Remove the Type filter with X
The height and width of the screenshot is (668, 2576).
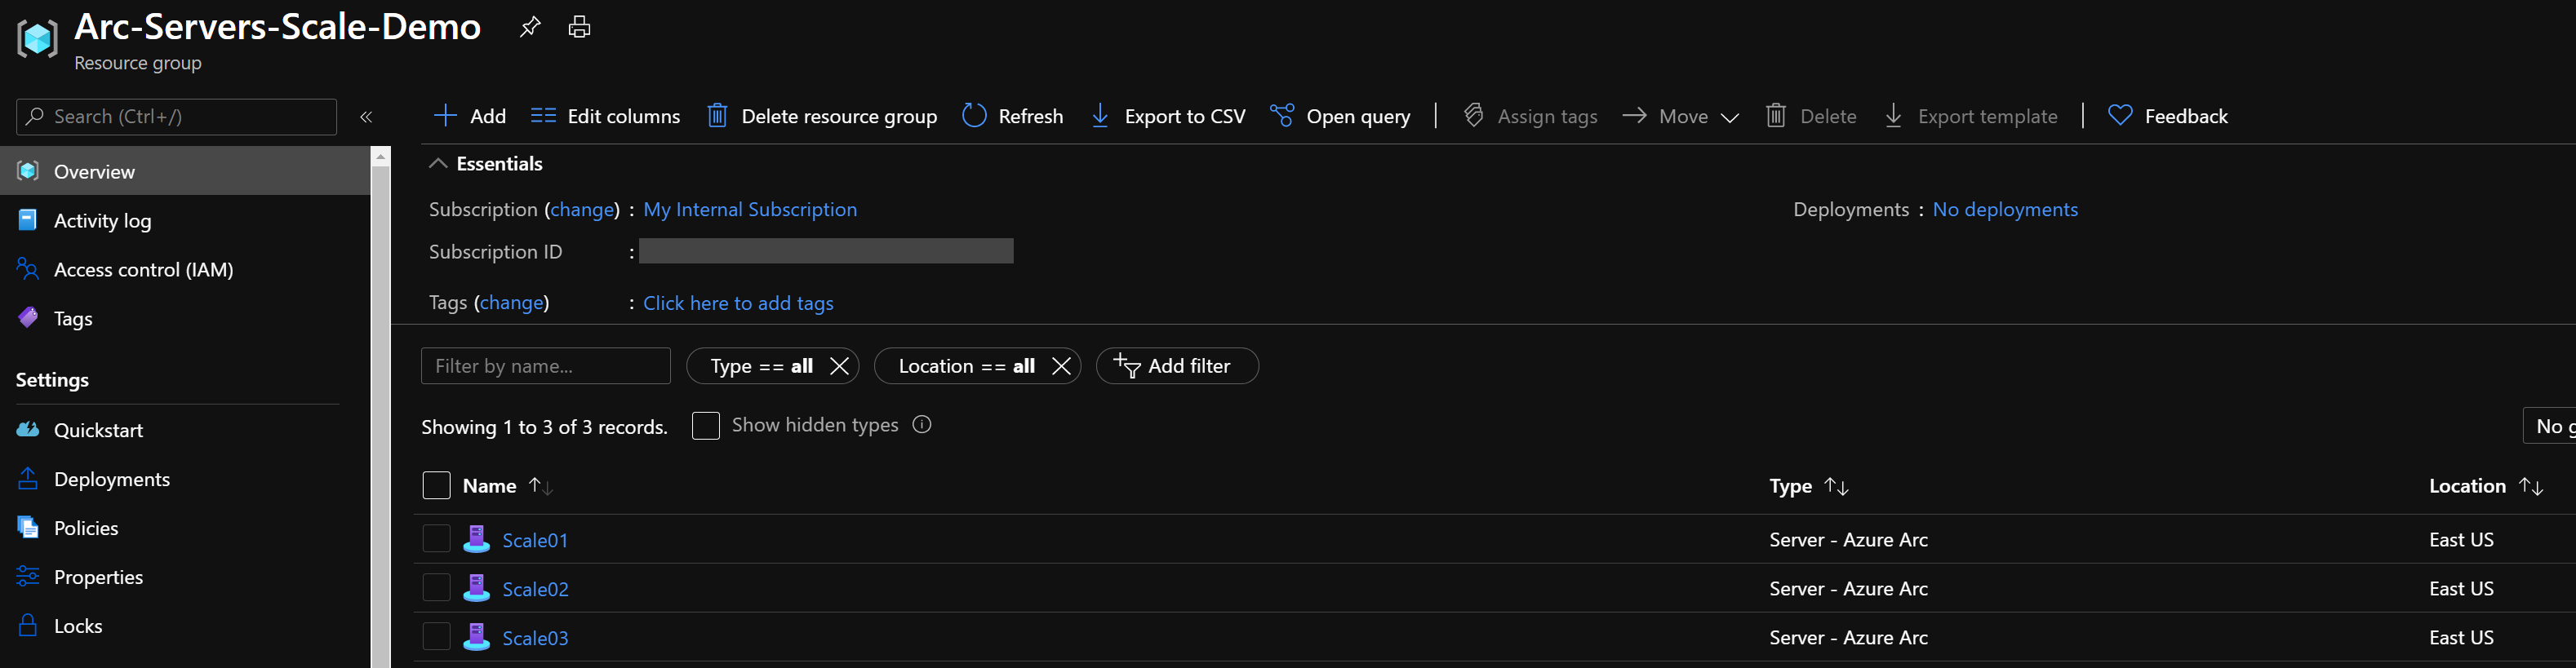pyautogui.click(x=840, y=366)
